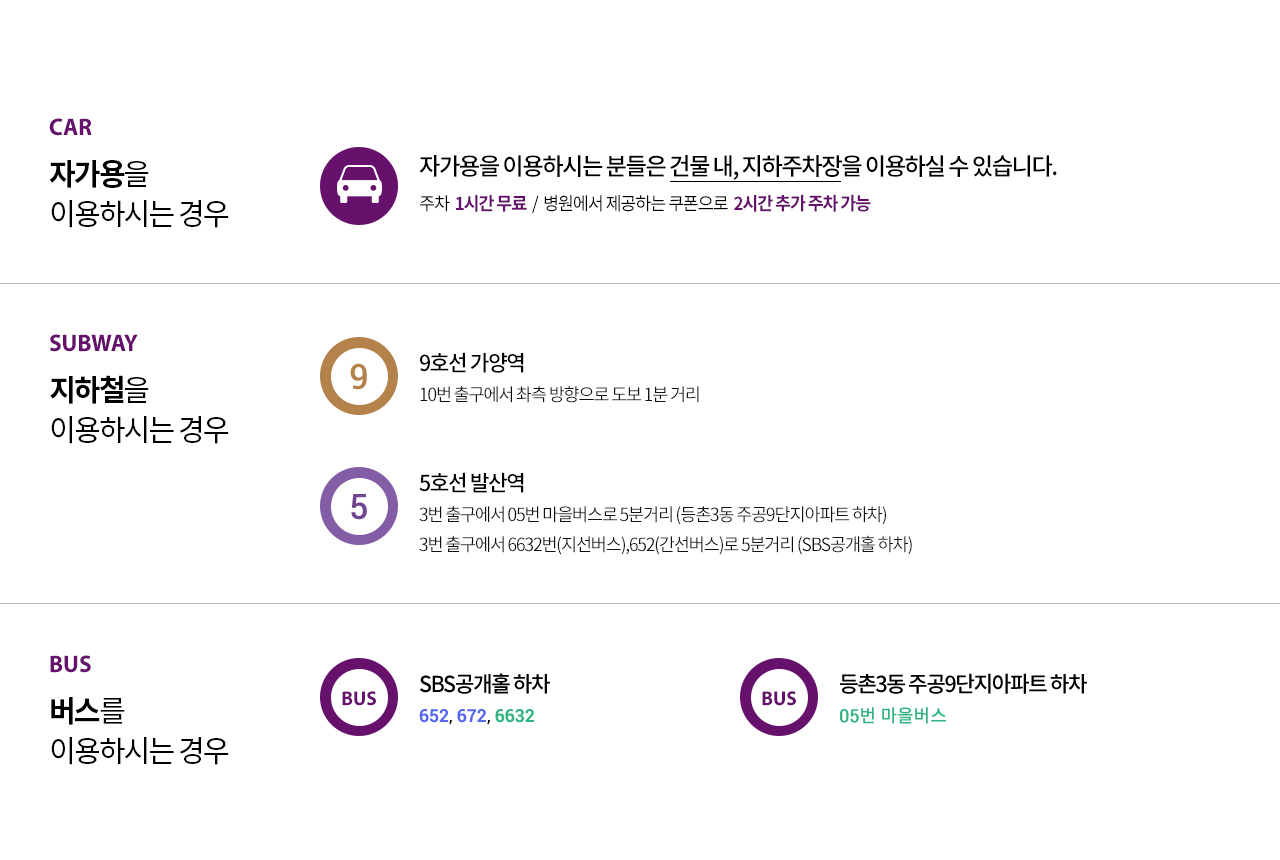Click the SBS공개홀 하차 stop title
The height and width of the screenshot is (860, 1280).
(x=485, y=684)
